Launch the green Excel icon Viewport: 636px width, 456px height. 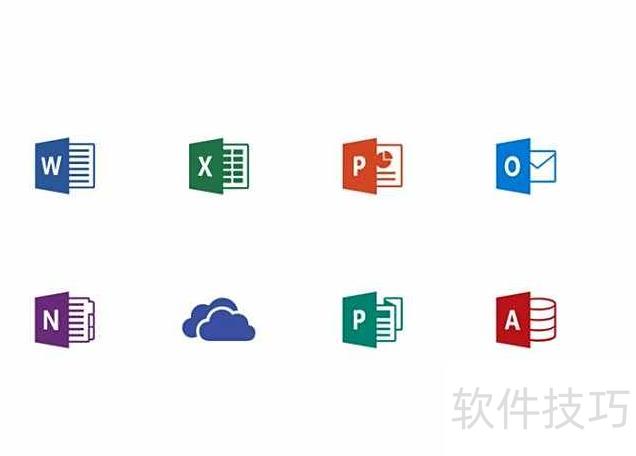(219, 166)
